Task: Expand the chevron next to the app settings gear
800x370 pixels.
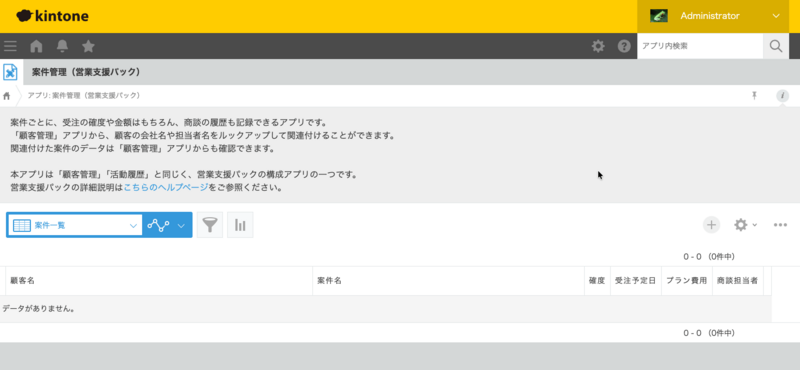Action: 755,225
